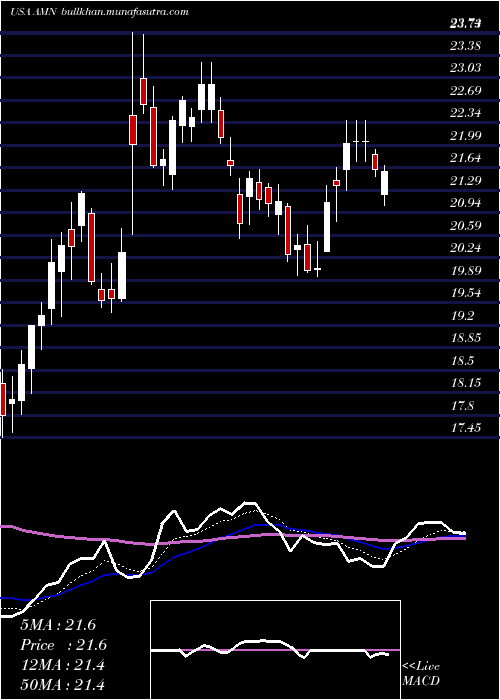This screenshot has width=500, height=700.
Task: Click the 19.2 price axis label
Action: pyautogui.click(x=462, y=316)
